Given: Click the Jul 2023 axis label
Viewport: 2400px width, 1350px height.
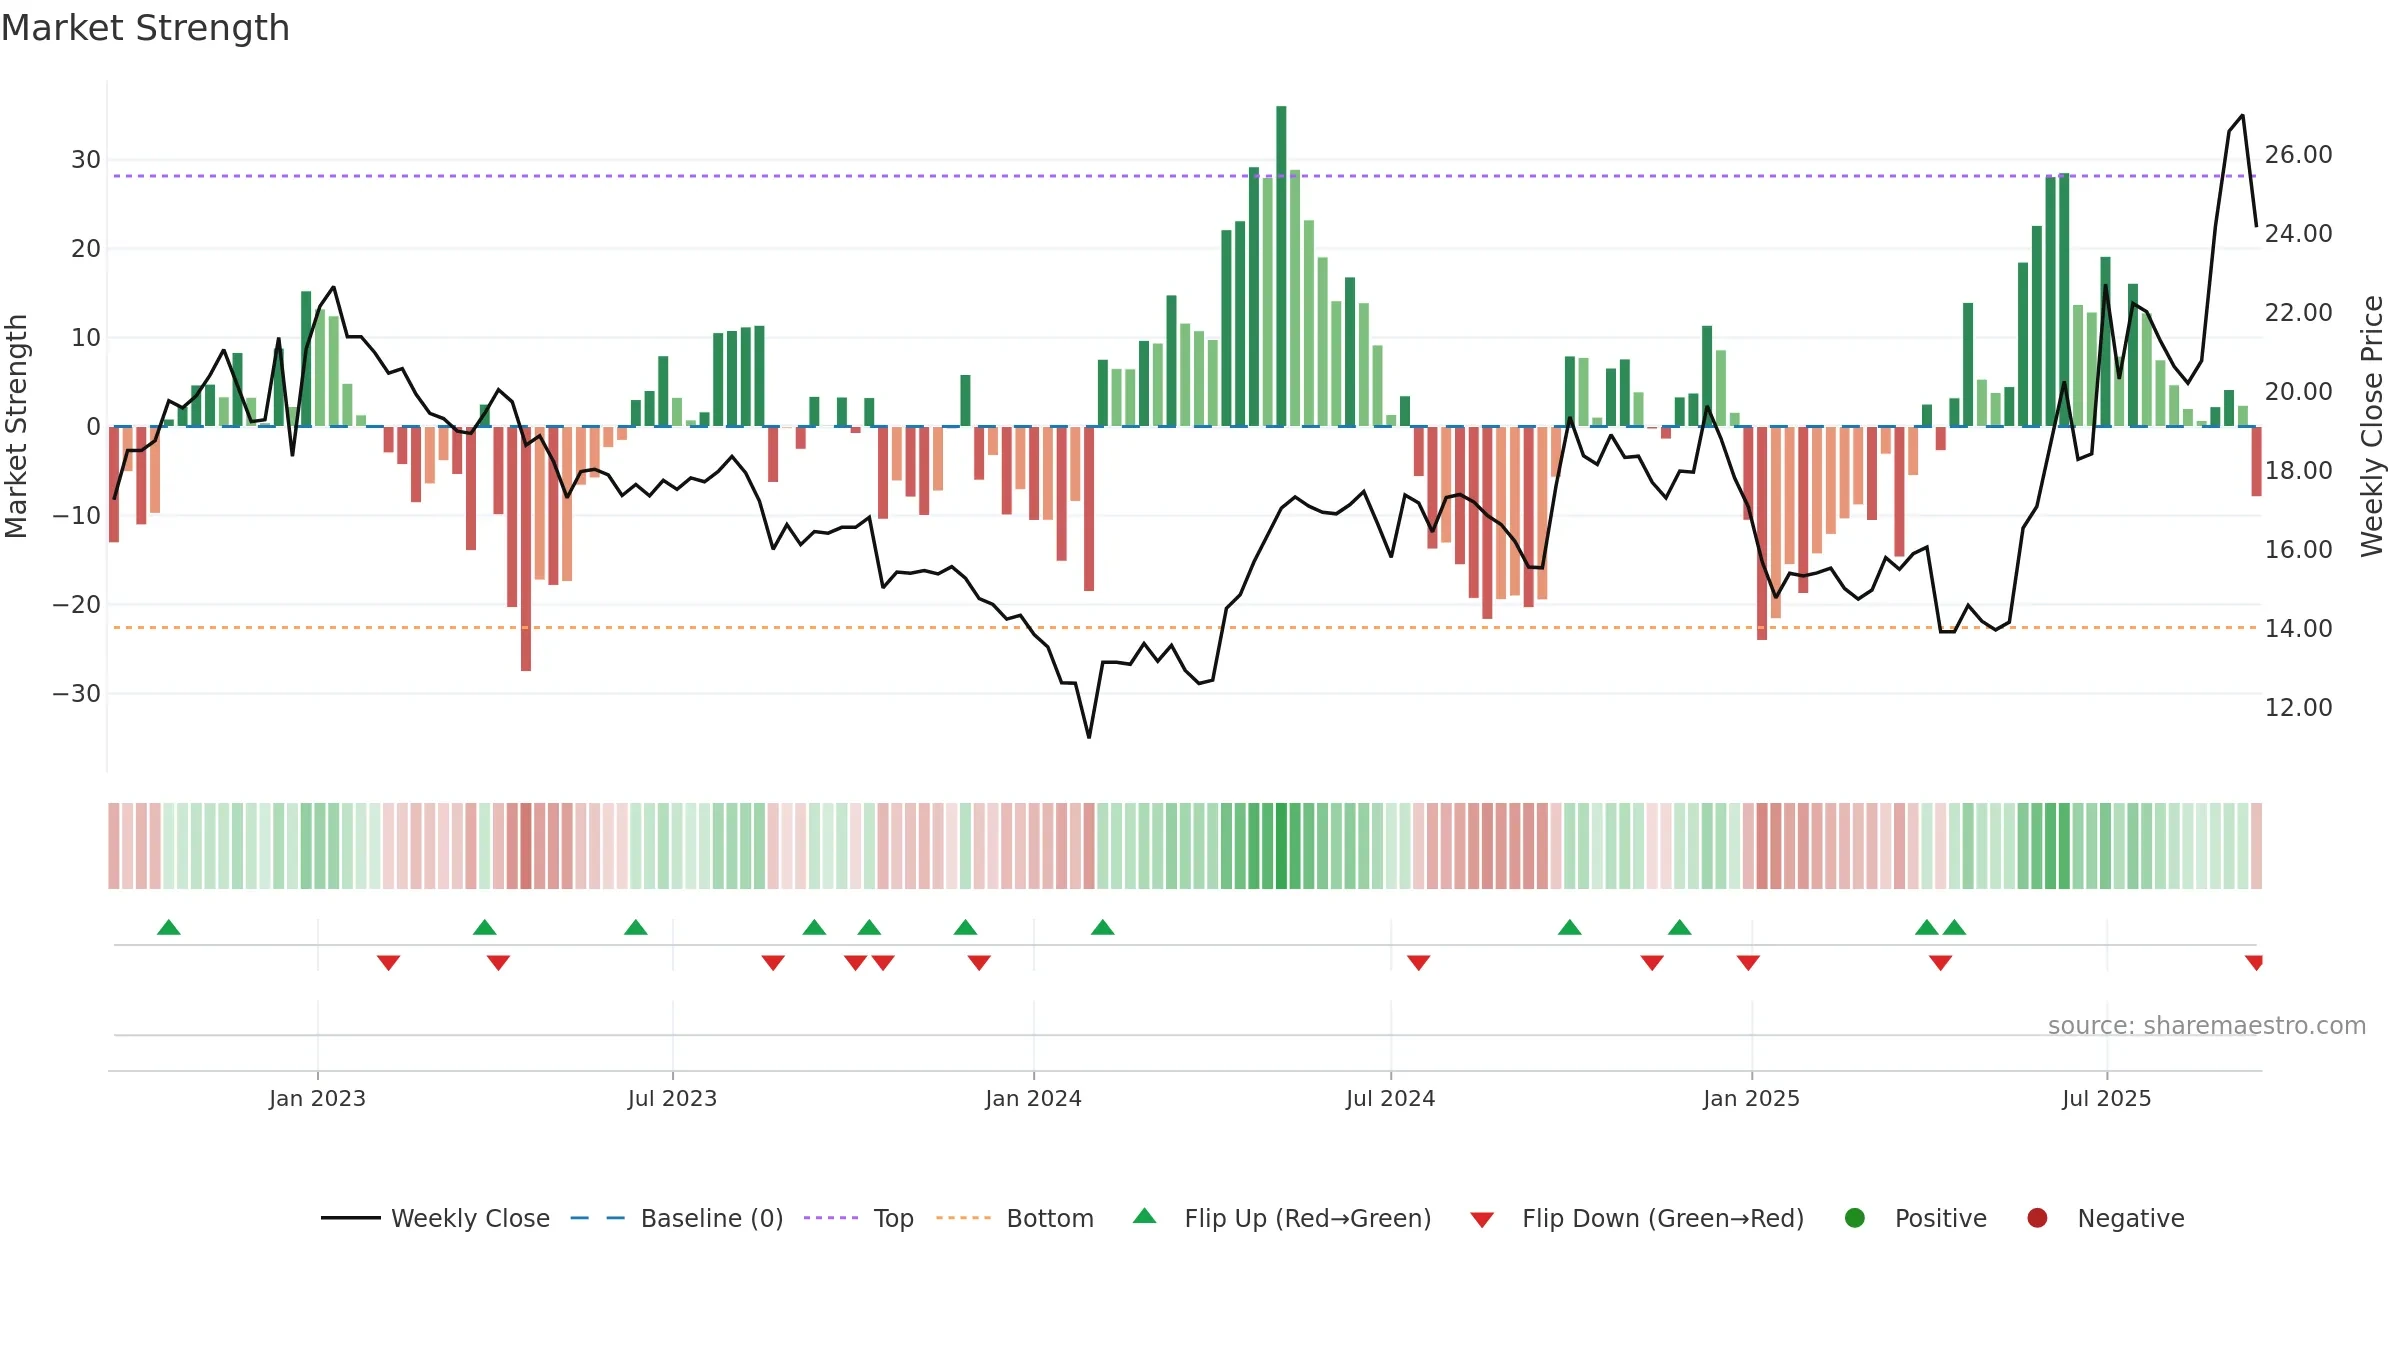Looking at the screenshot, I should (672, 1098).
